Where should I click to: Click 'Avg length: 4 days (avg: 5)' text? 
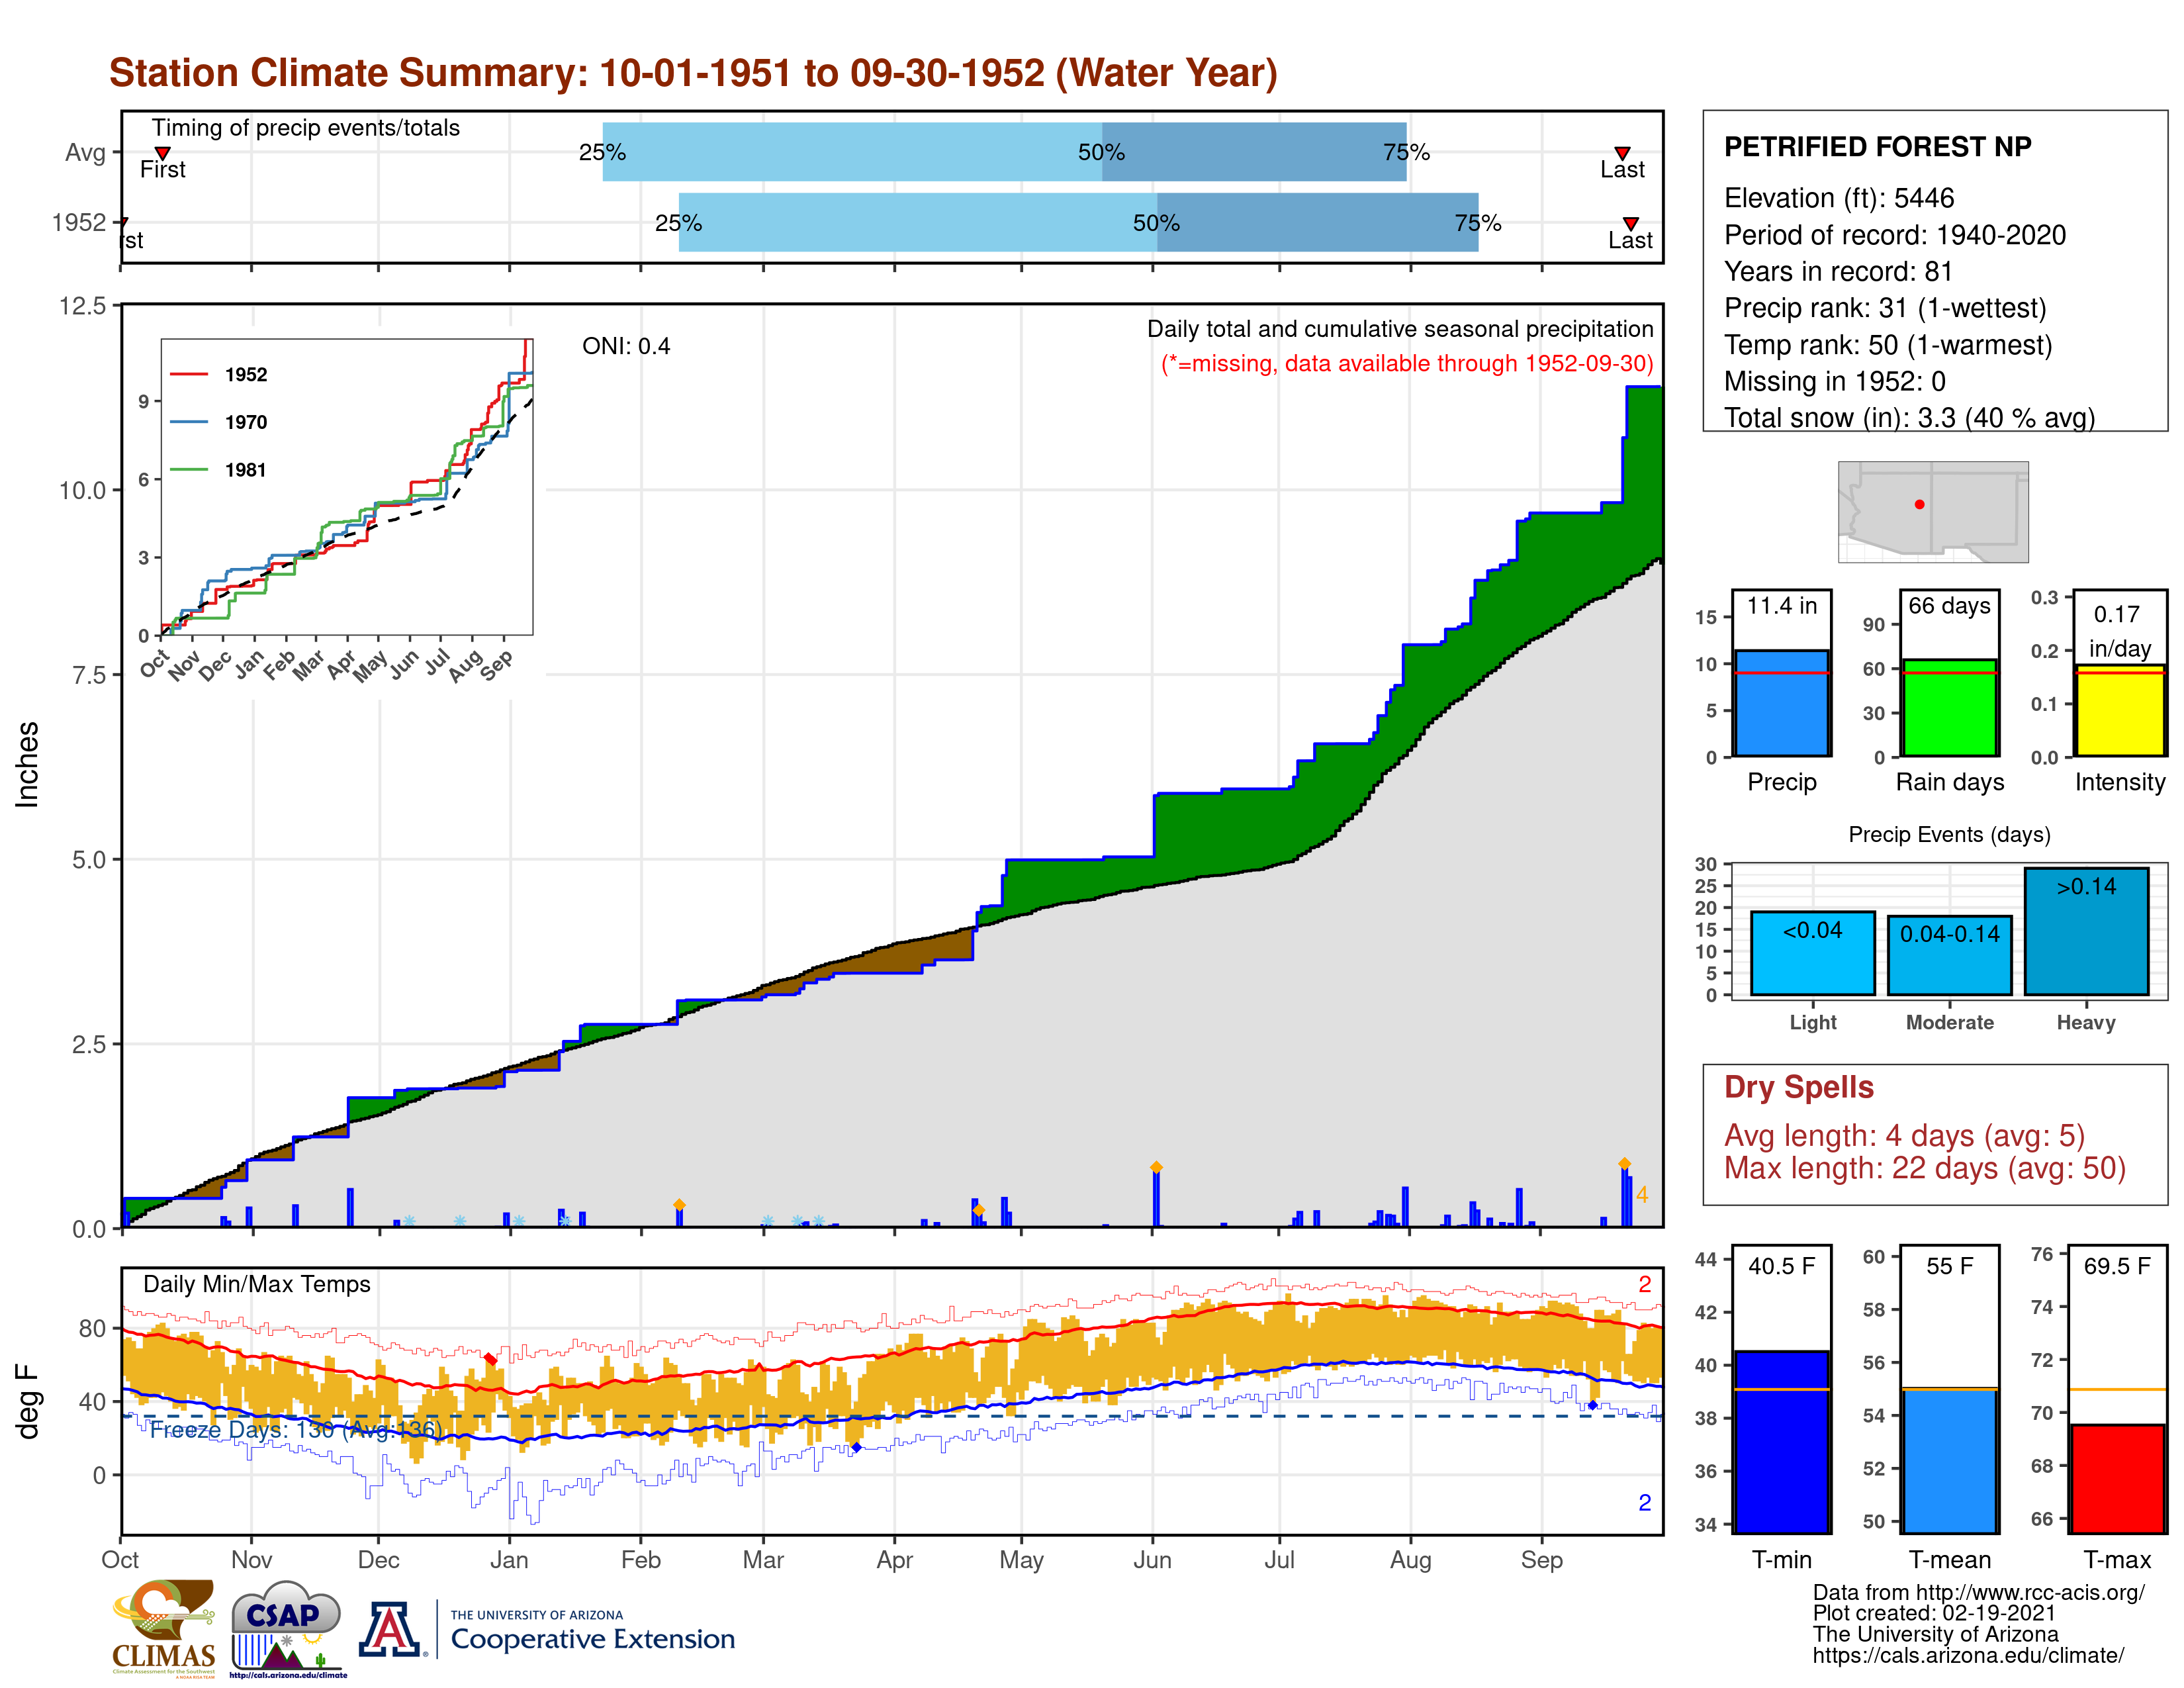point(1904,1136)
